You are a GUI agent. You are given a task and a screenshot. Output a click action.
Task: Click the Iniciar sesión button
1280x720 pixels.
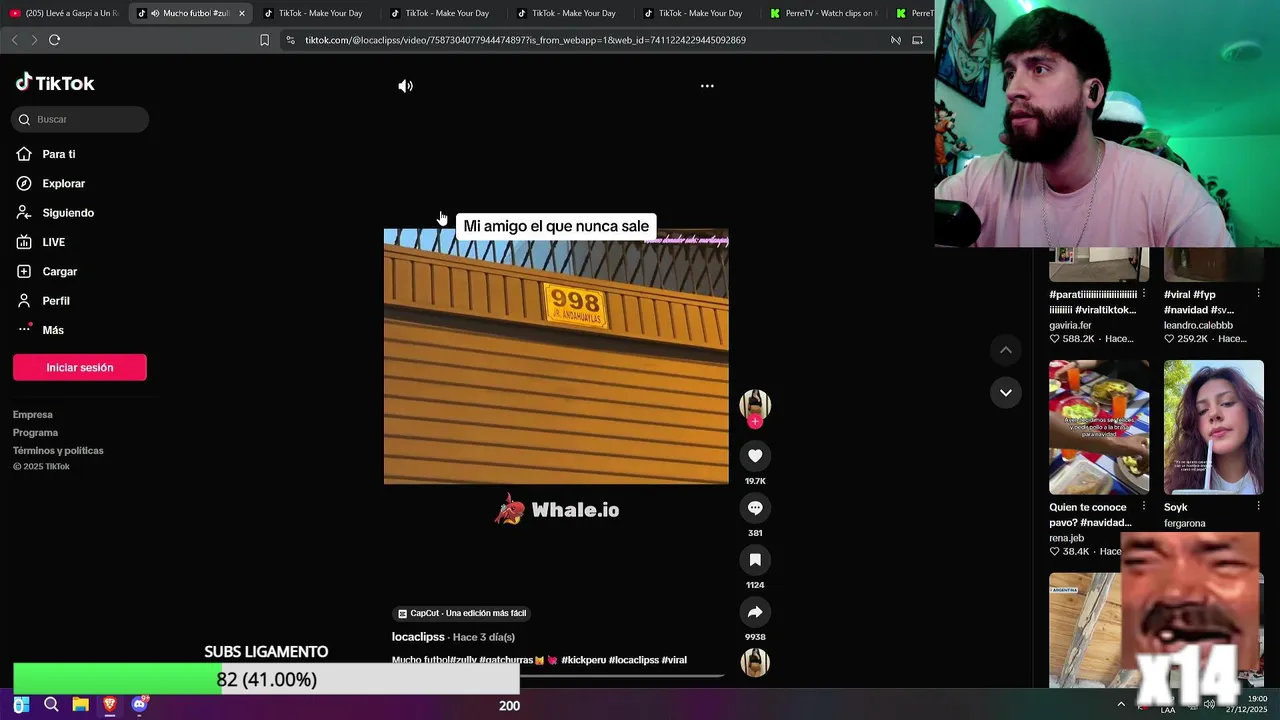click(x=80, y=367)
